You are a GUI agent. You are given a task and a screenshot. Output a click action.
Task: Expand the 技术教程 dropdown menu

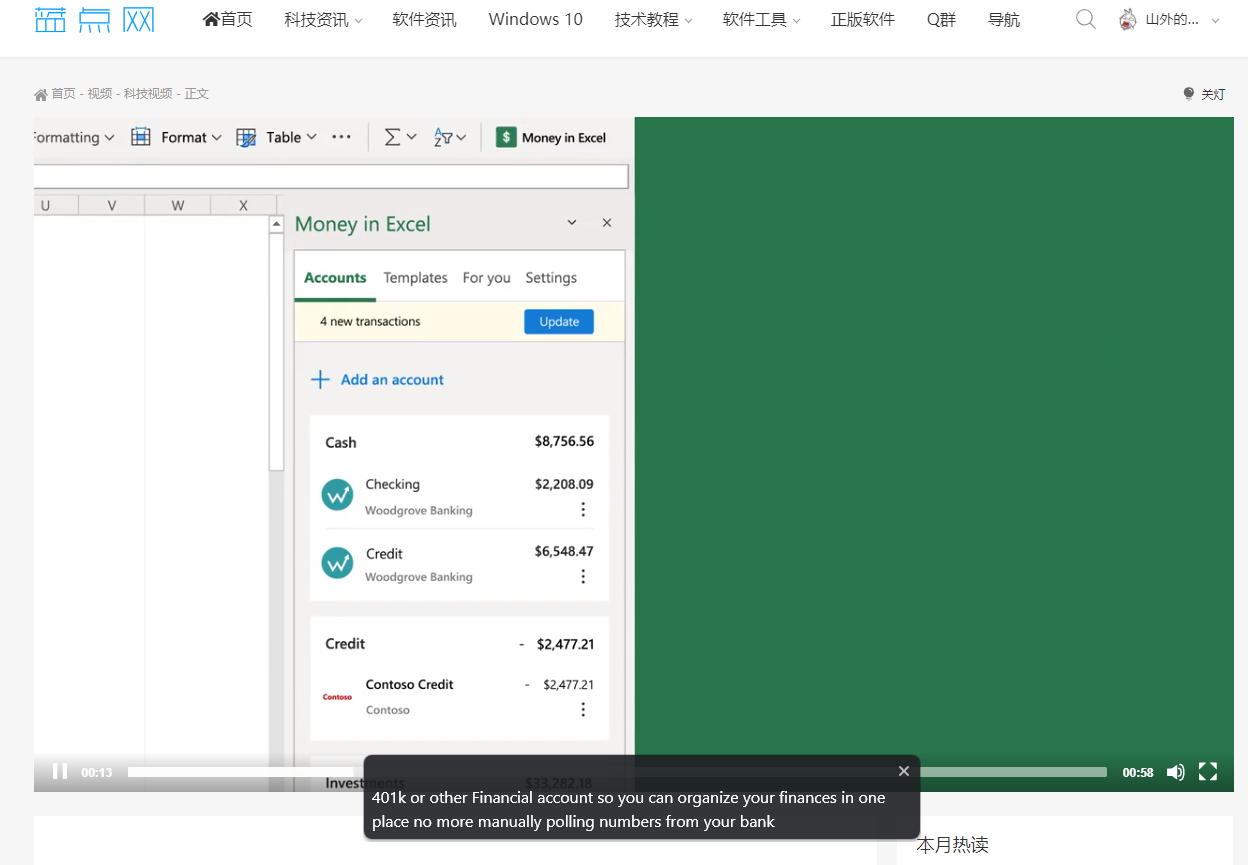[653, 20]
